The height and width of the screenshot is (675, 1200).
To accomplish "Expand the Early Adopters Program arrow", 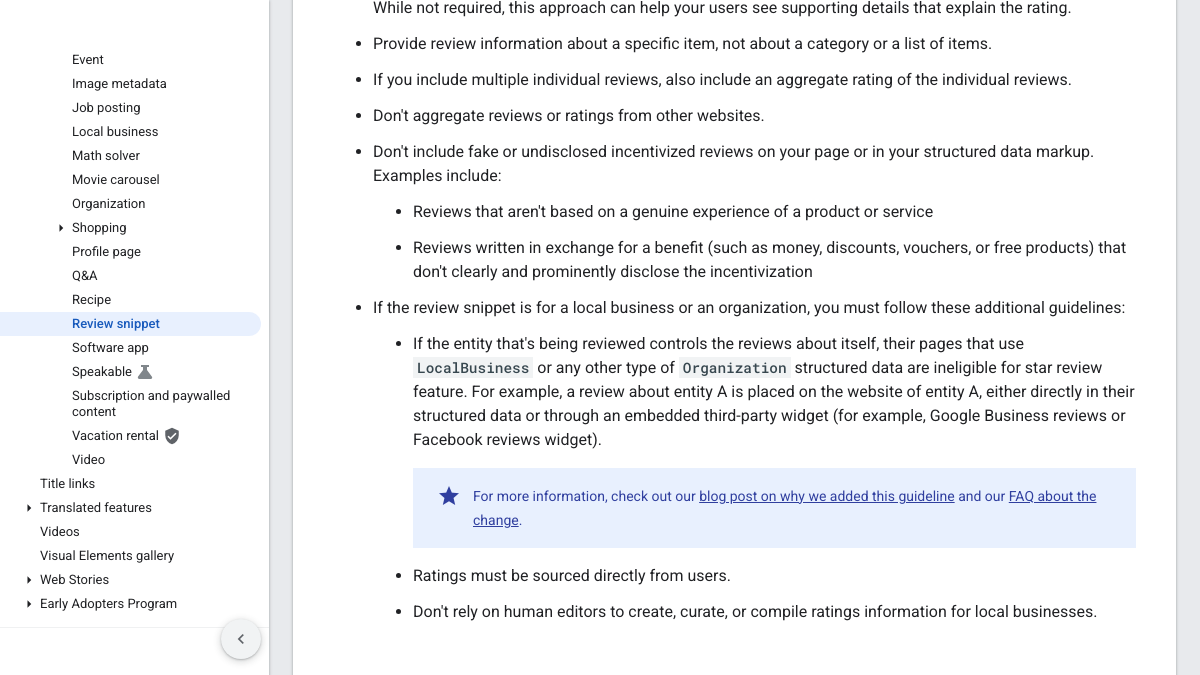I will [x=29, y=604].
